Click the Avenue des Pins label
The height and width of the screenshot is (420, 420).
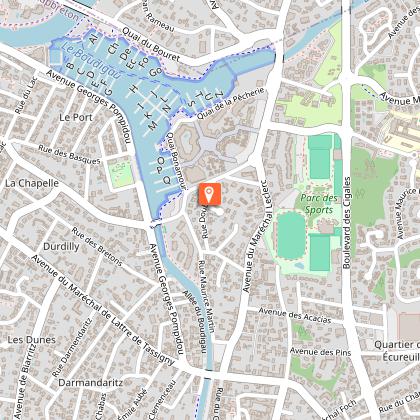tap(320, 352)
